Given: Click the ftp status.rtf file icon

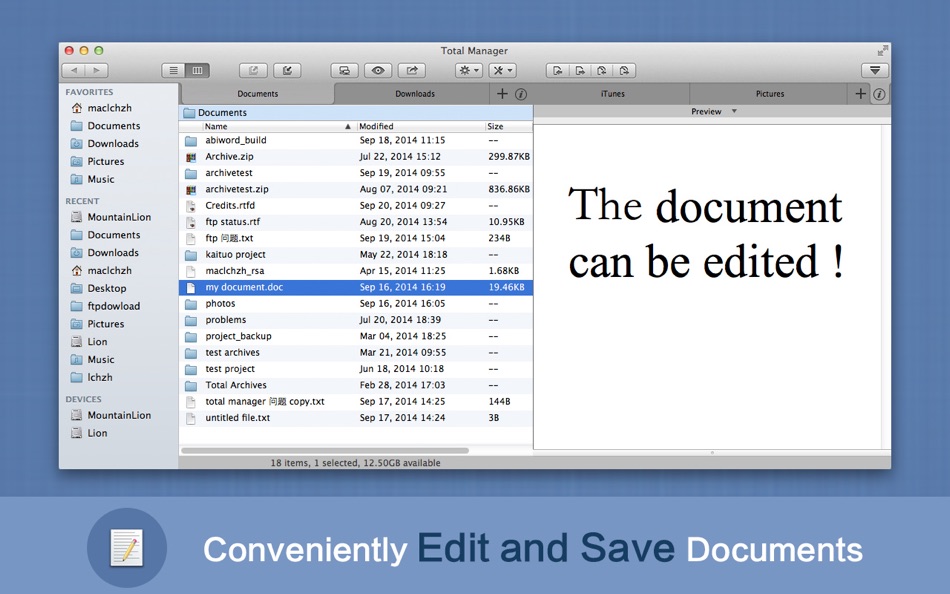Looking at the screenshot, I should (x=191, y=222).
